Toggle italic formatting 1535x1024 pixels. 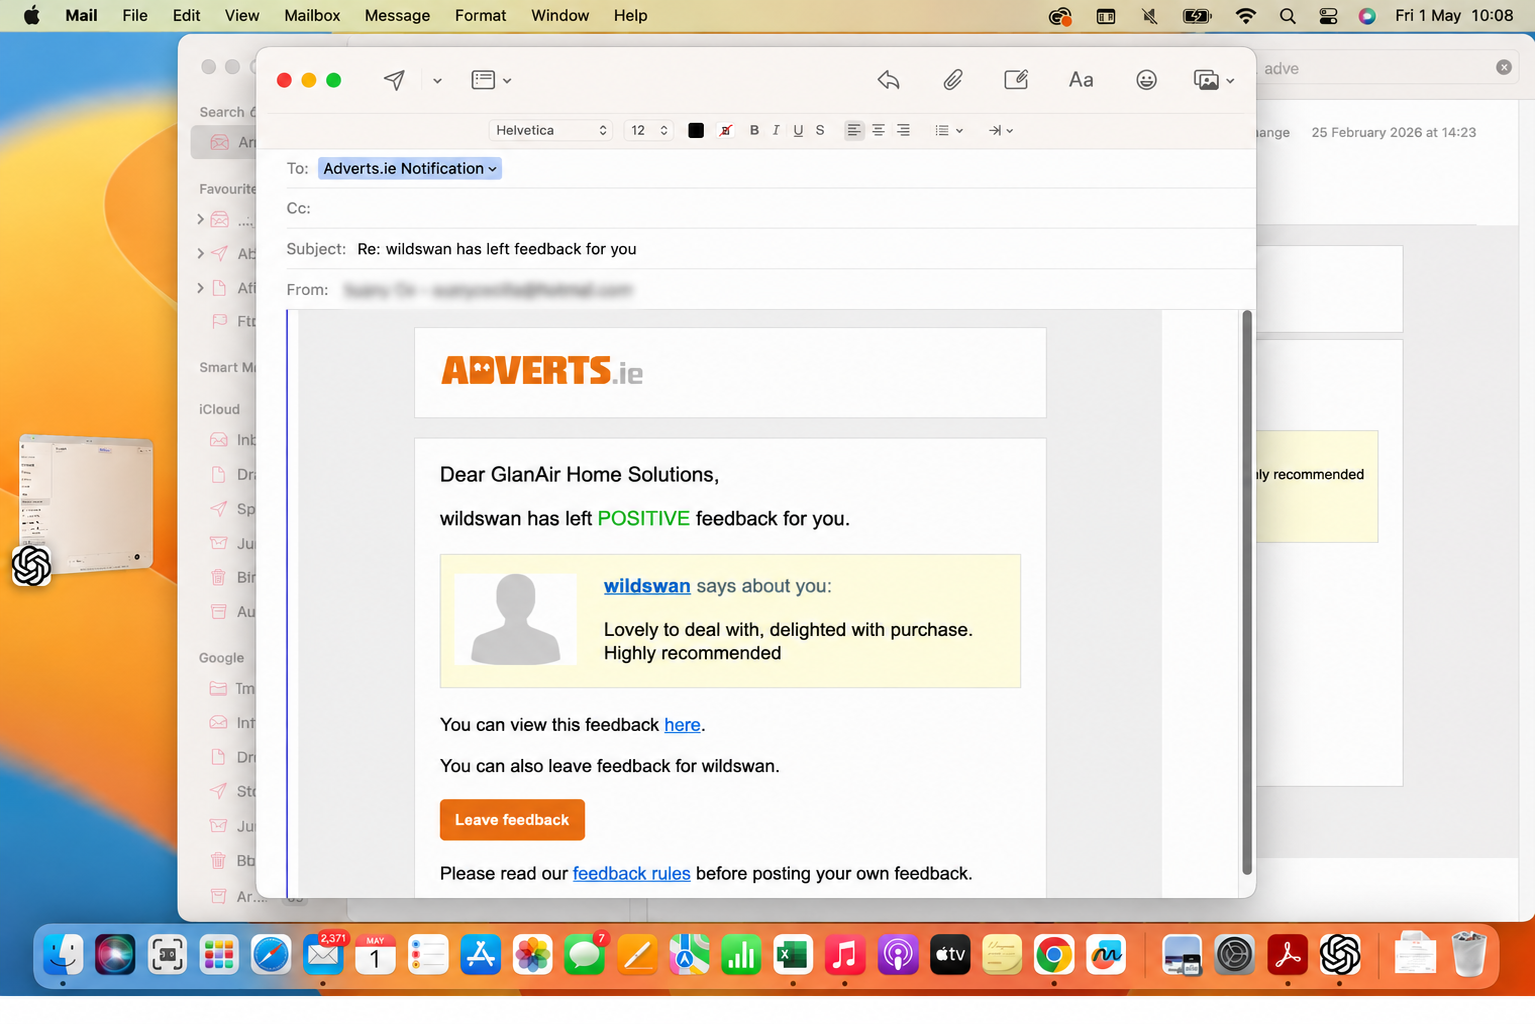pyautogui.click(x=776, y=130)
